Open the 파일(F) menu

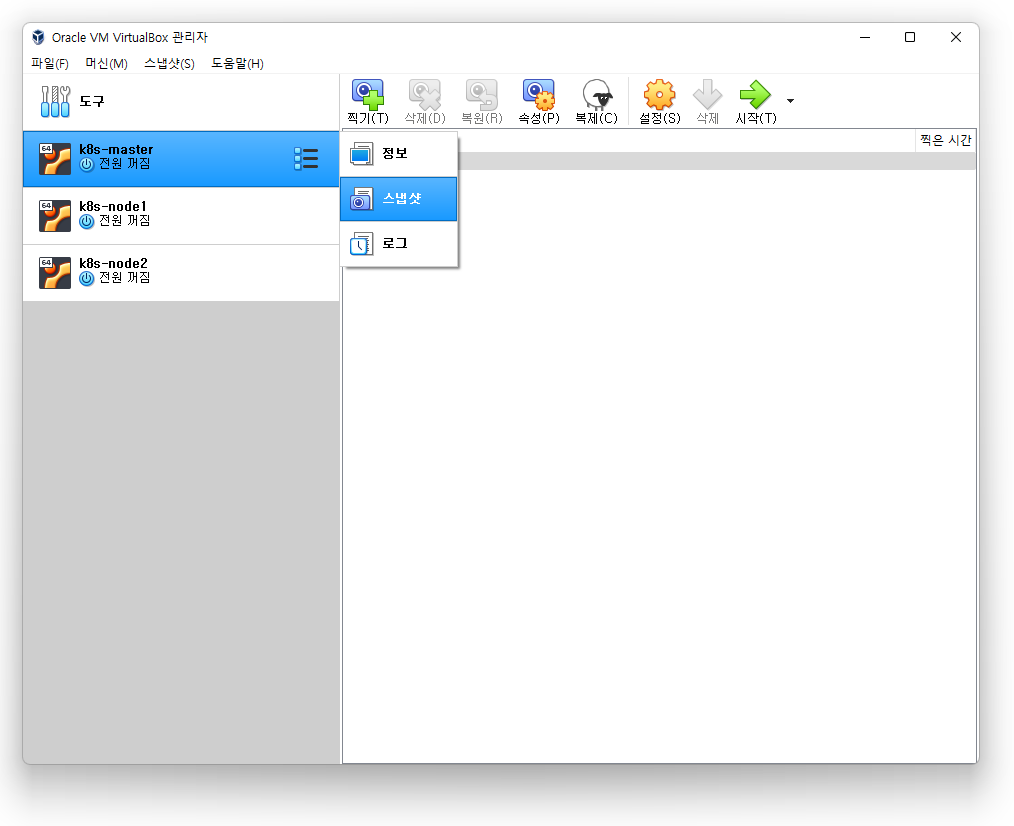point(50,63)
